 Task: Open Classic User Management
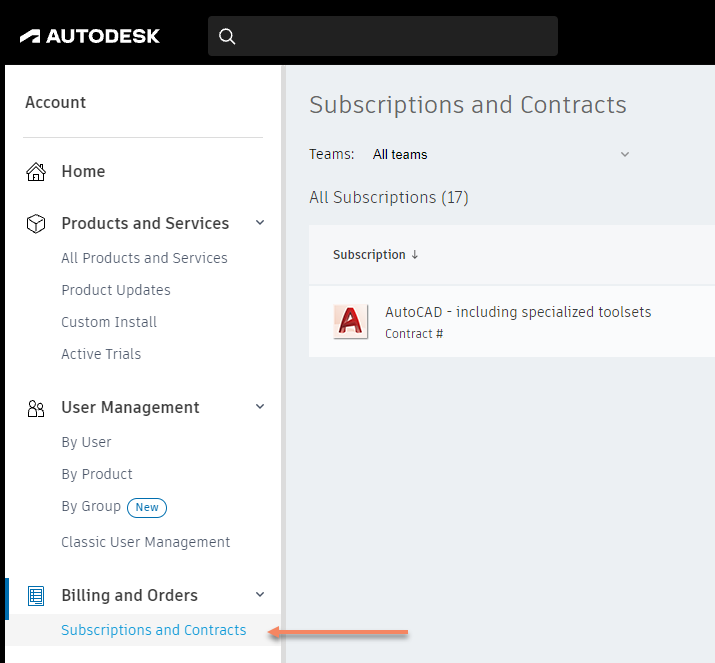[x=145, y=542]
